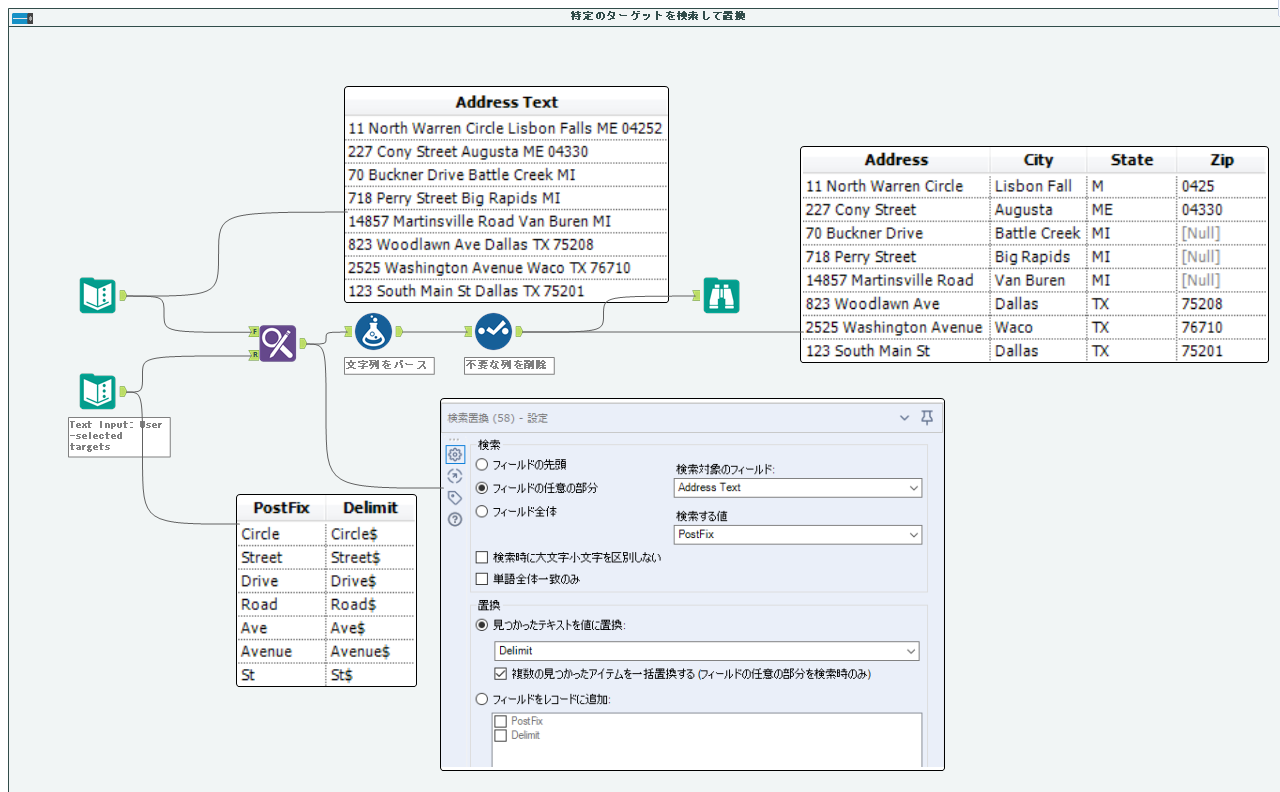Click row '718 Perry Street Big Rapids MI'
Image resolution: width=1280 pixels, height=792 pixels.
506,198
